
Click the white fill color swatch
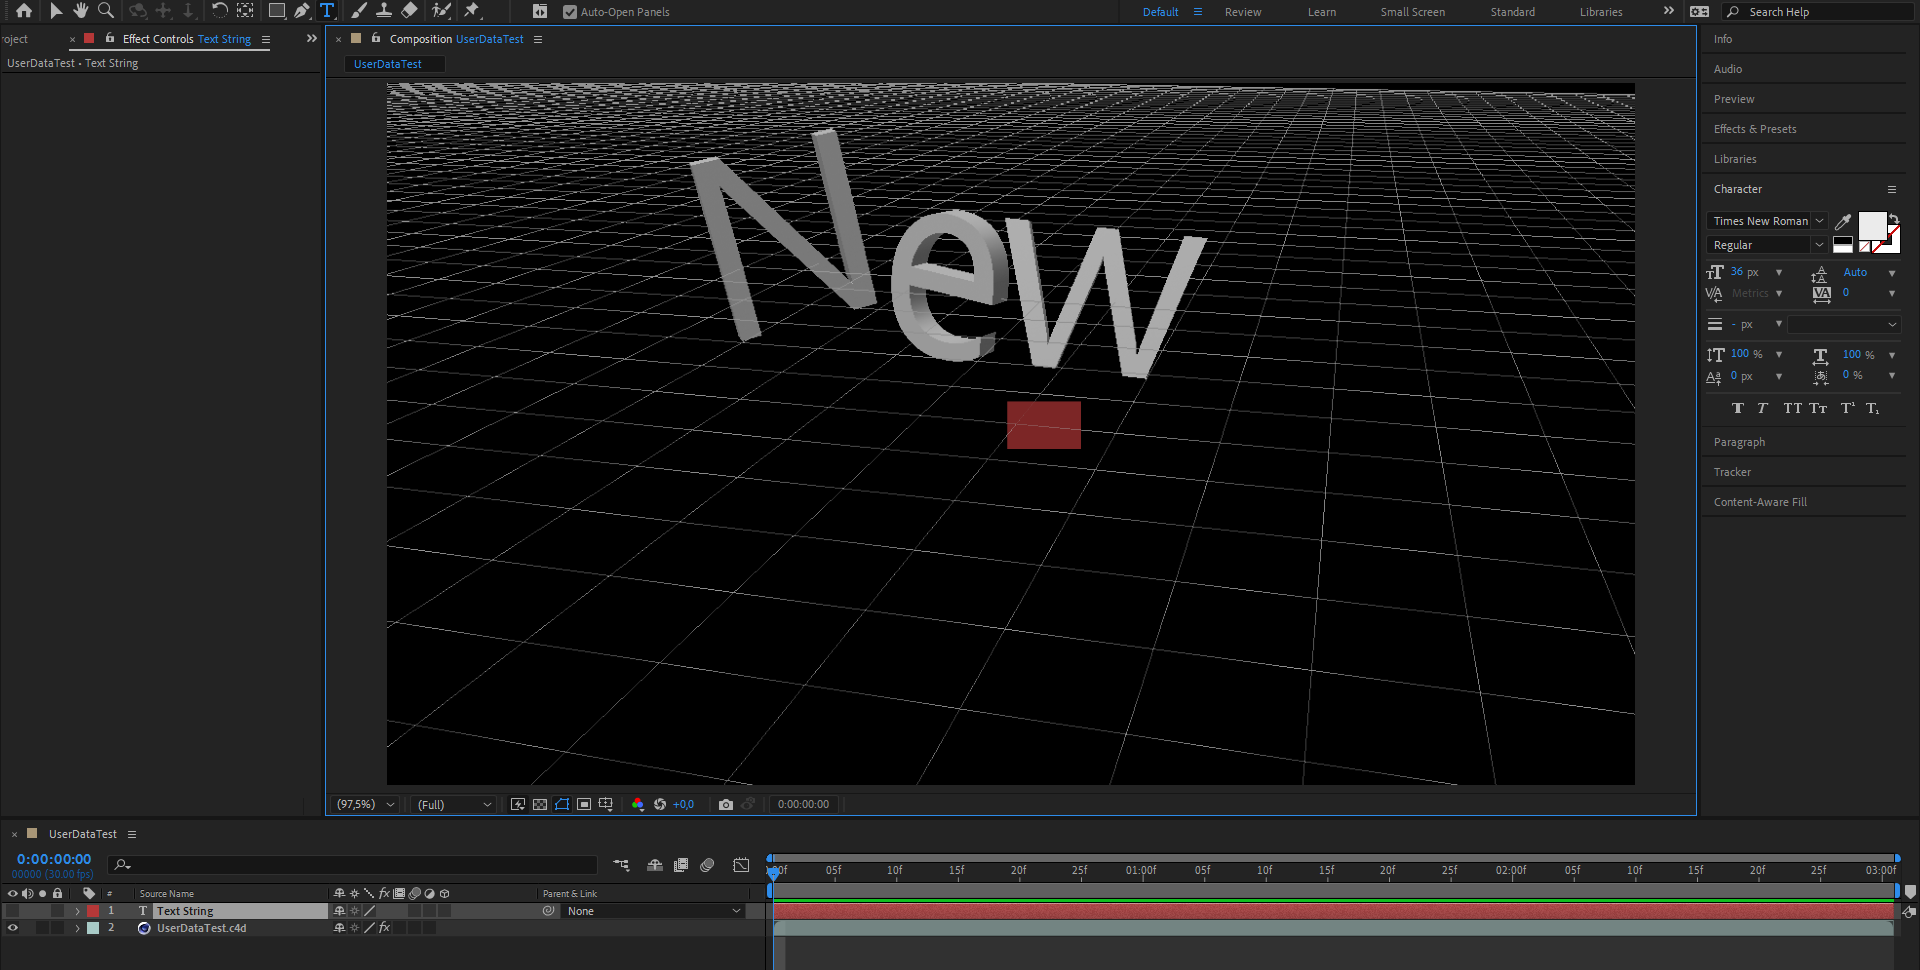[x=1871, y=225]
